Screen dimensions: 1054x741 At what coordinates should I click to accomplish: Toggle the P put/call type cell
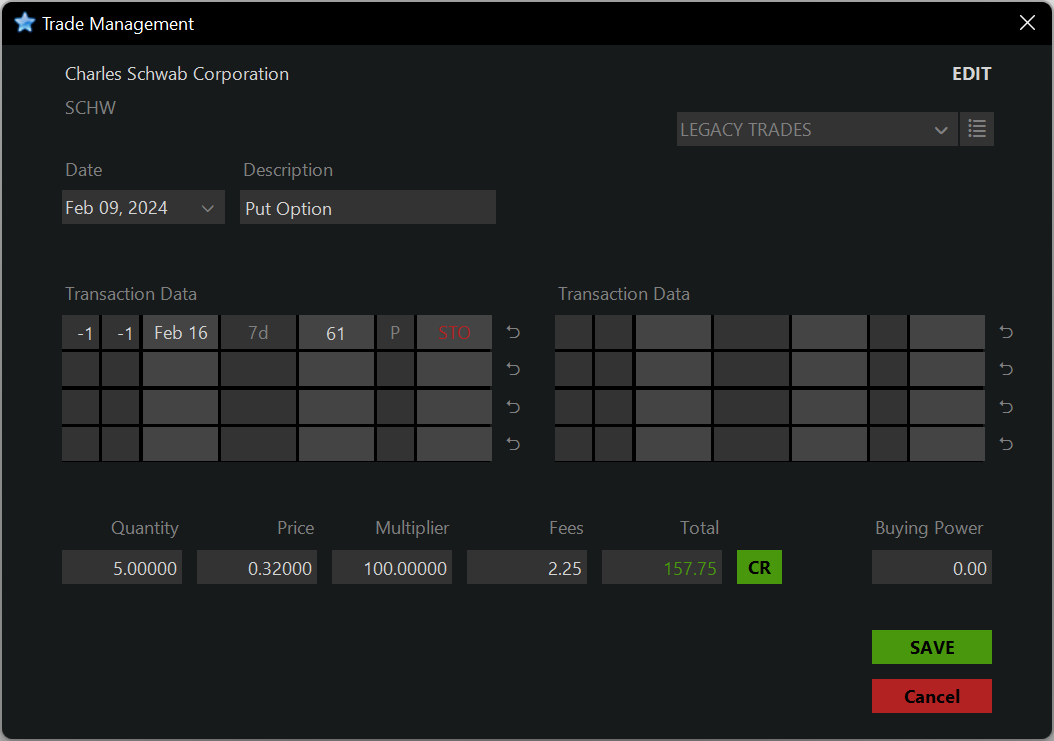click(395, 333)
